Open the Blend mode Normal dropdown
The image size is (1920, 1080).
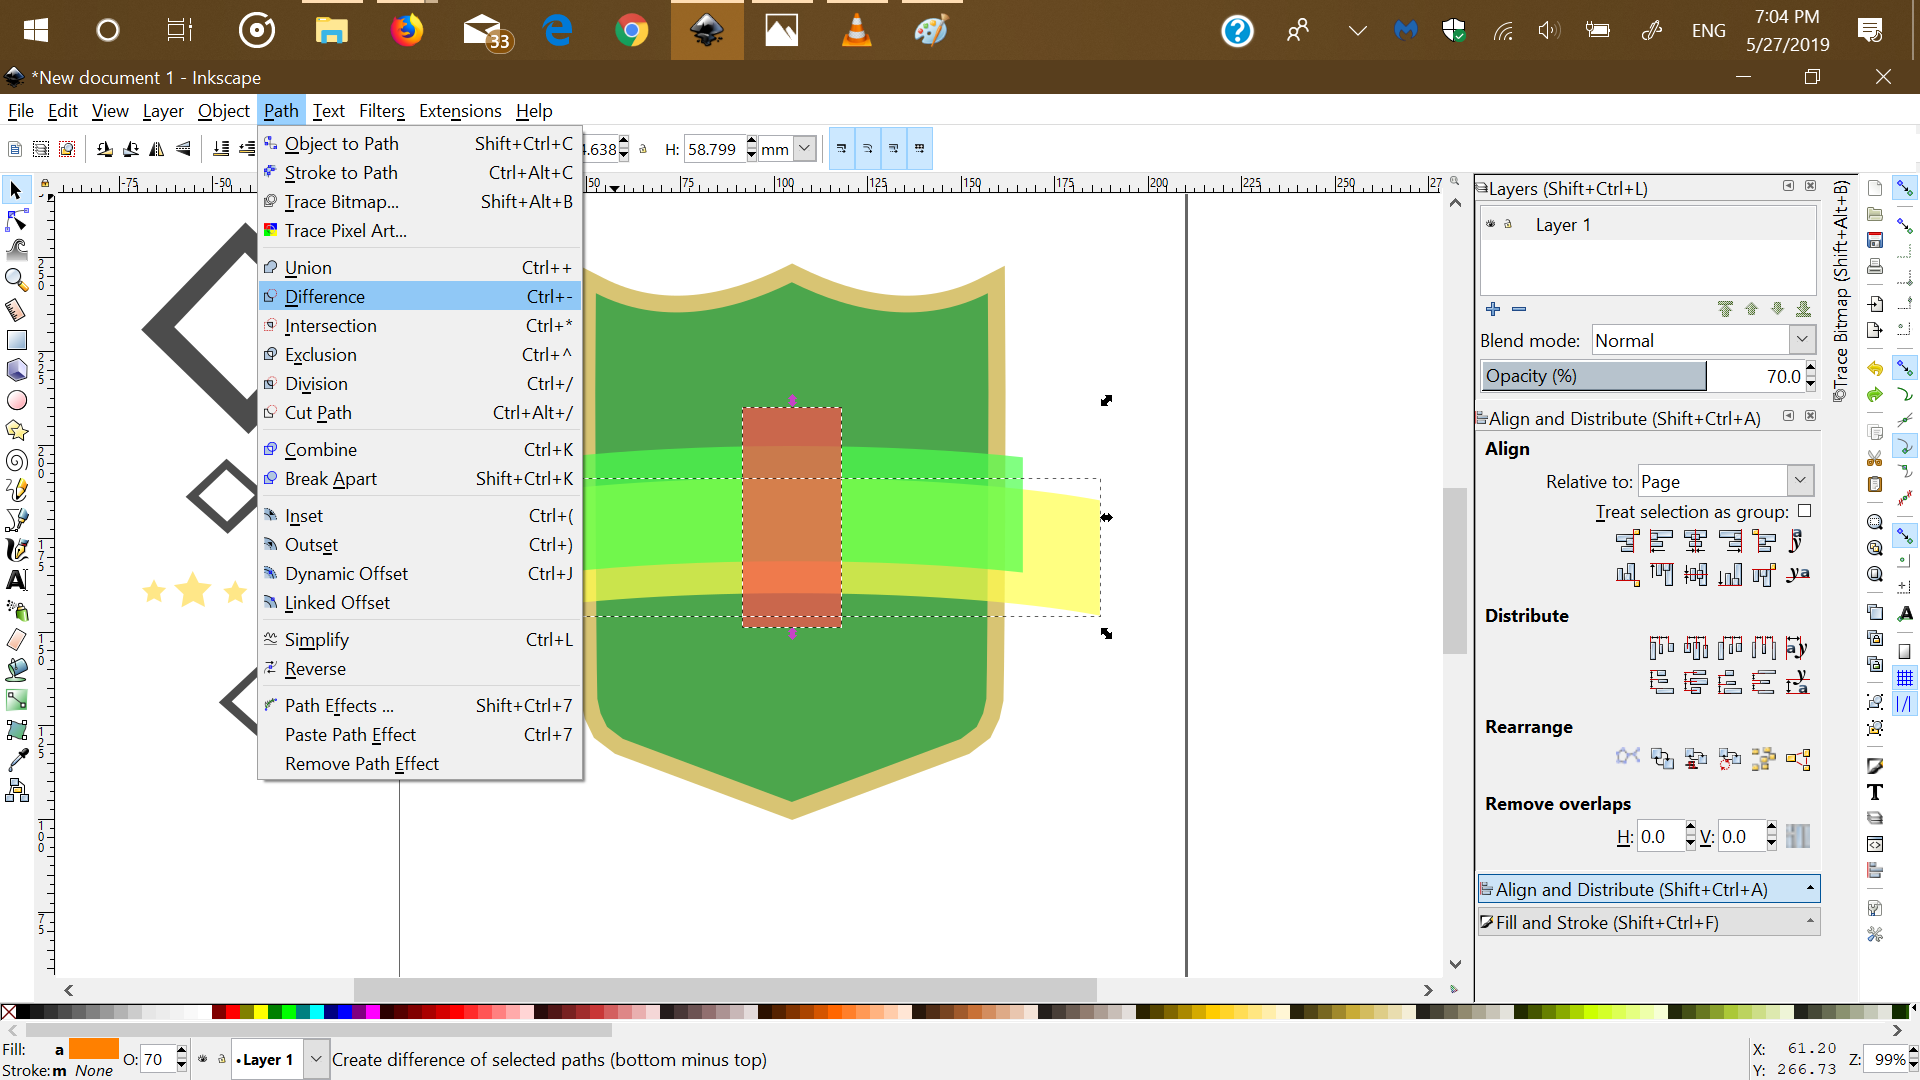pyautogui.click(x=1802, y=340)
